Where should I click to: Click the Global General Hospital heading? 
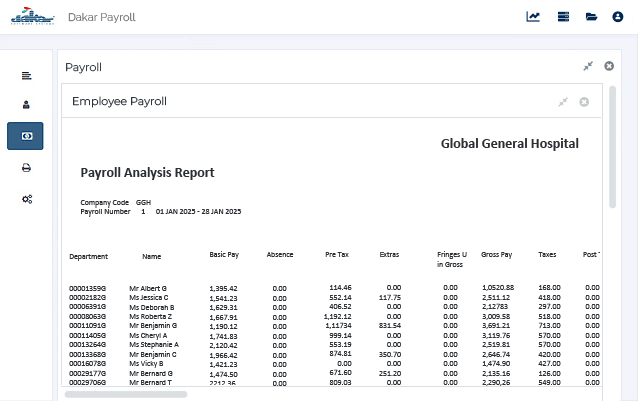pos(509,144)
